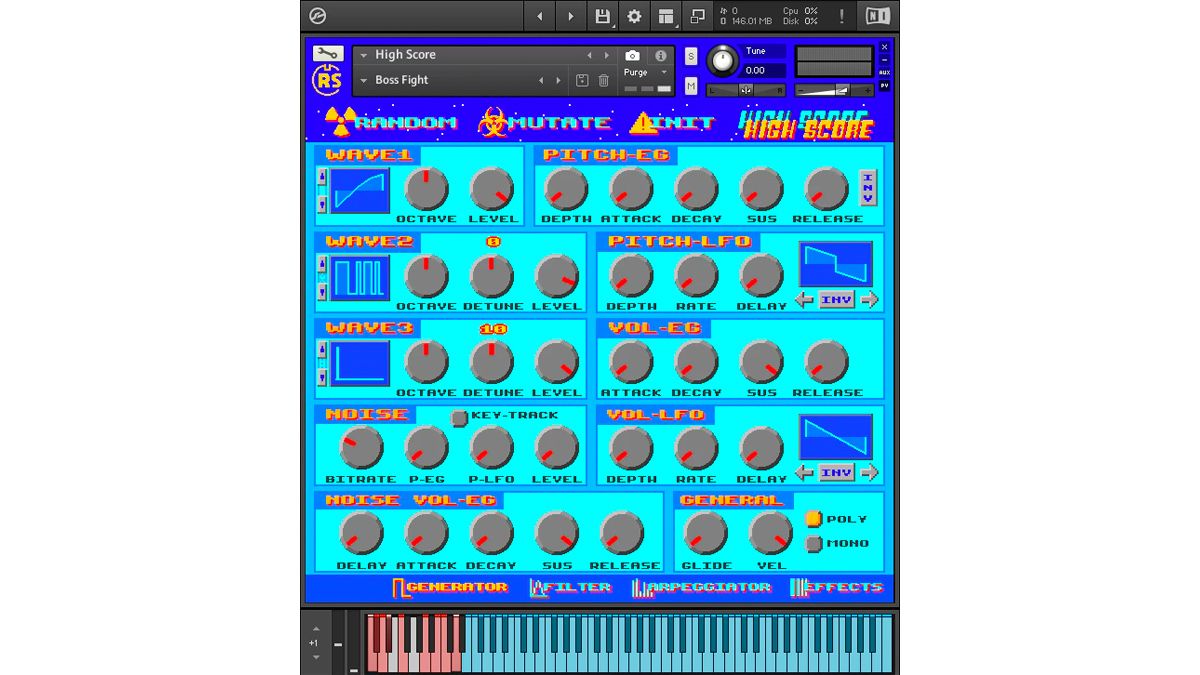Click the pan L-R slider

tap(745, 90)
